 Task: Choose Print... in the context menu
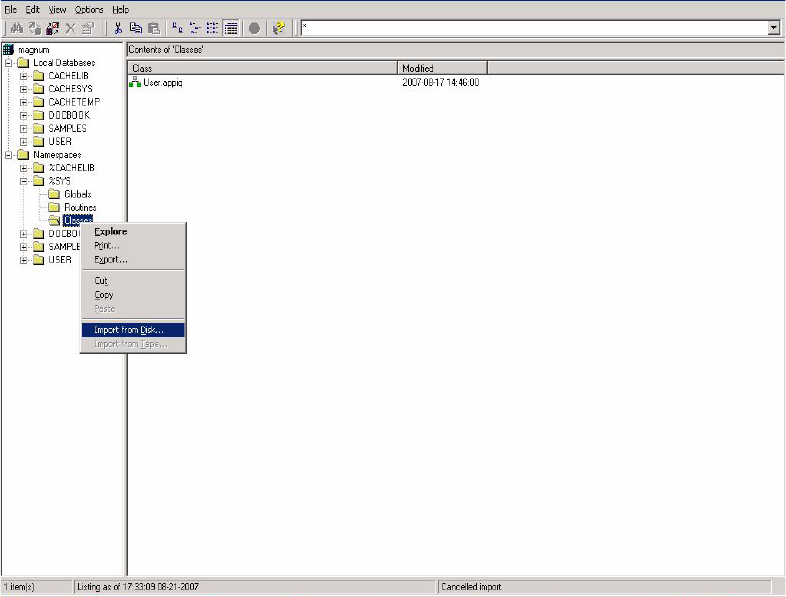click(133, 246)
